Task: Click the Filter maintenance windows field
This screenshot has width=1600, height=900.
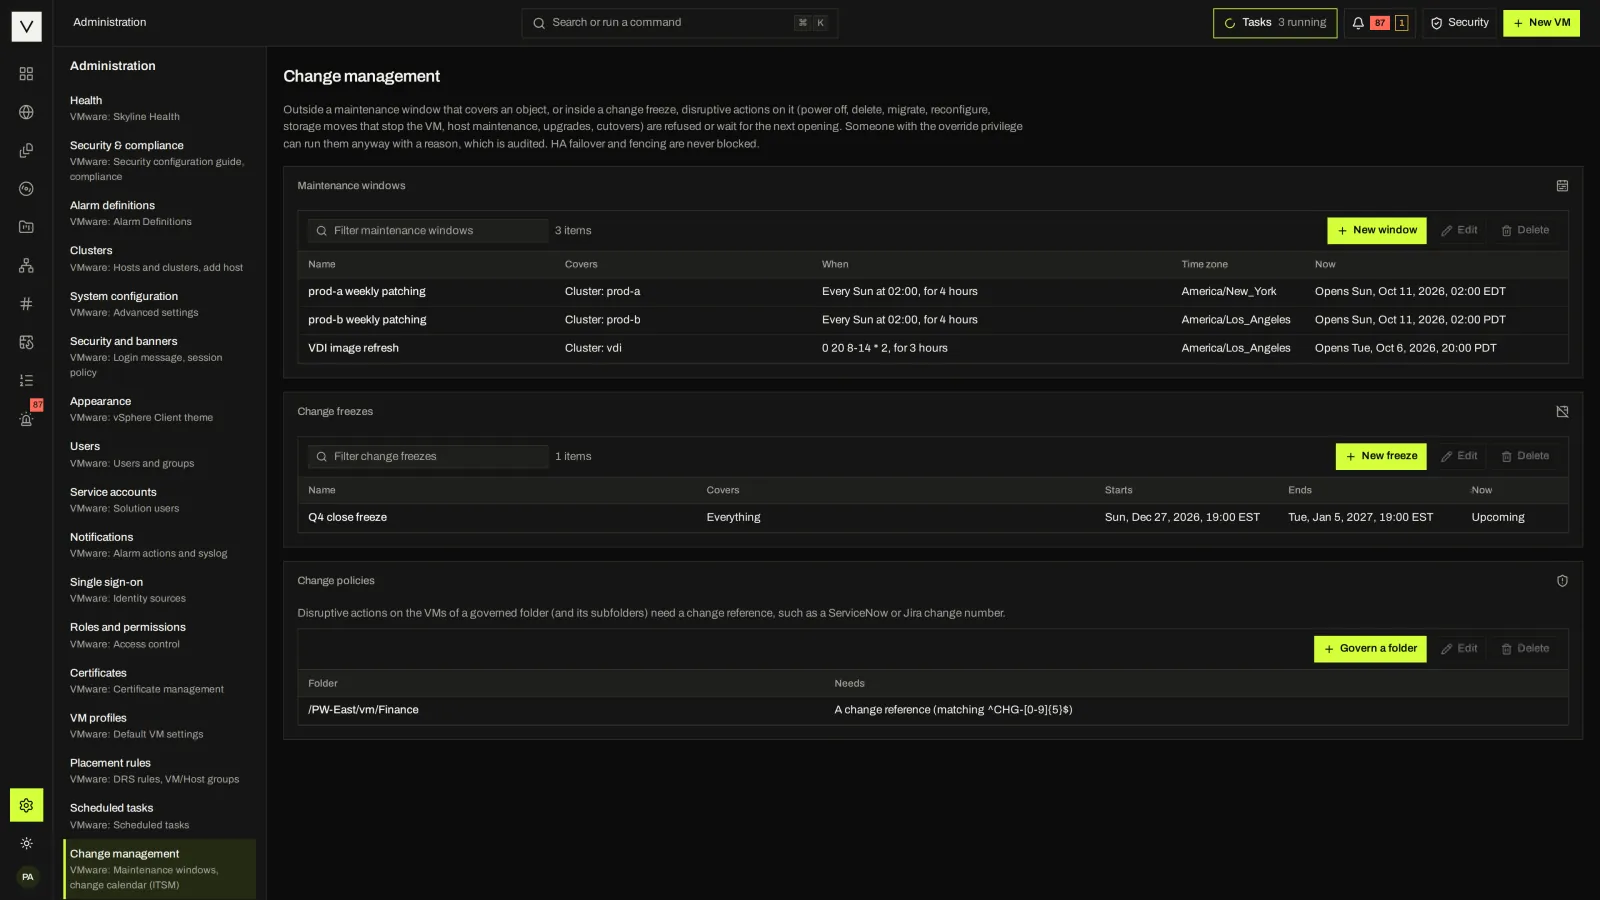Action: click(428, 231)
